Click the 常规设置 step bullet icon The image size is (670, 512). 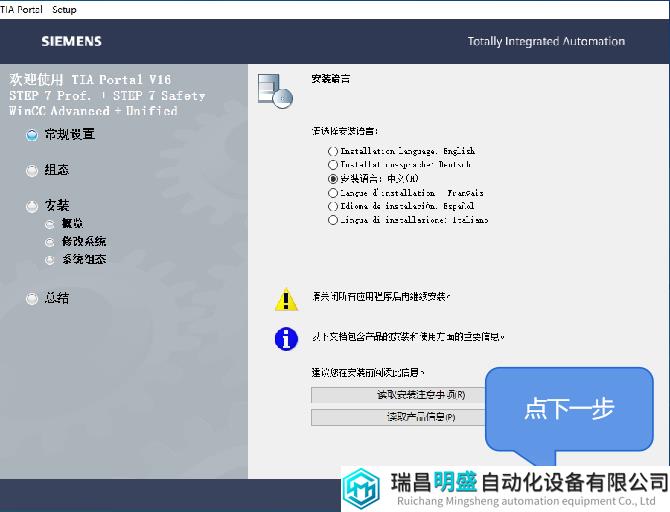32,135
